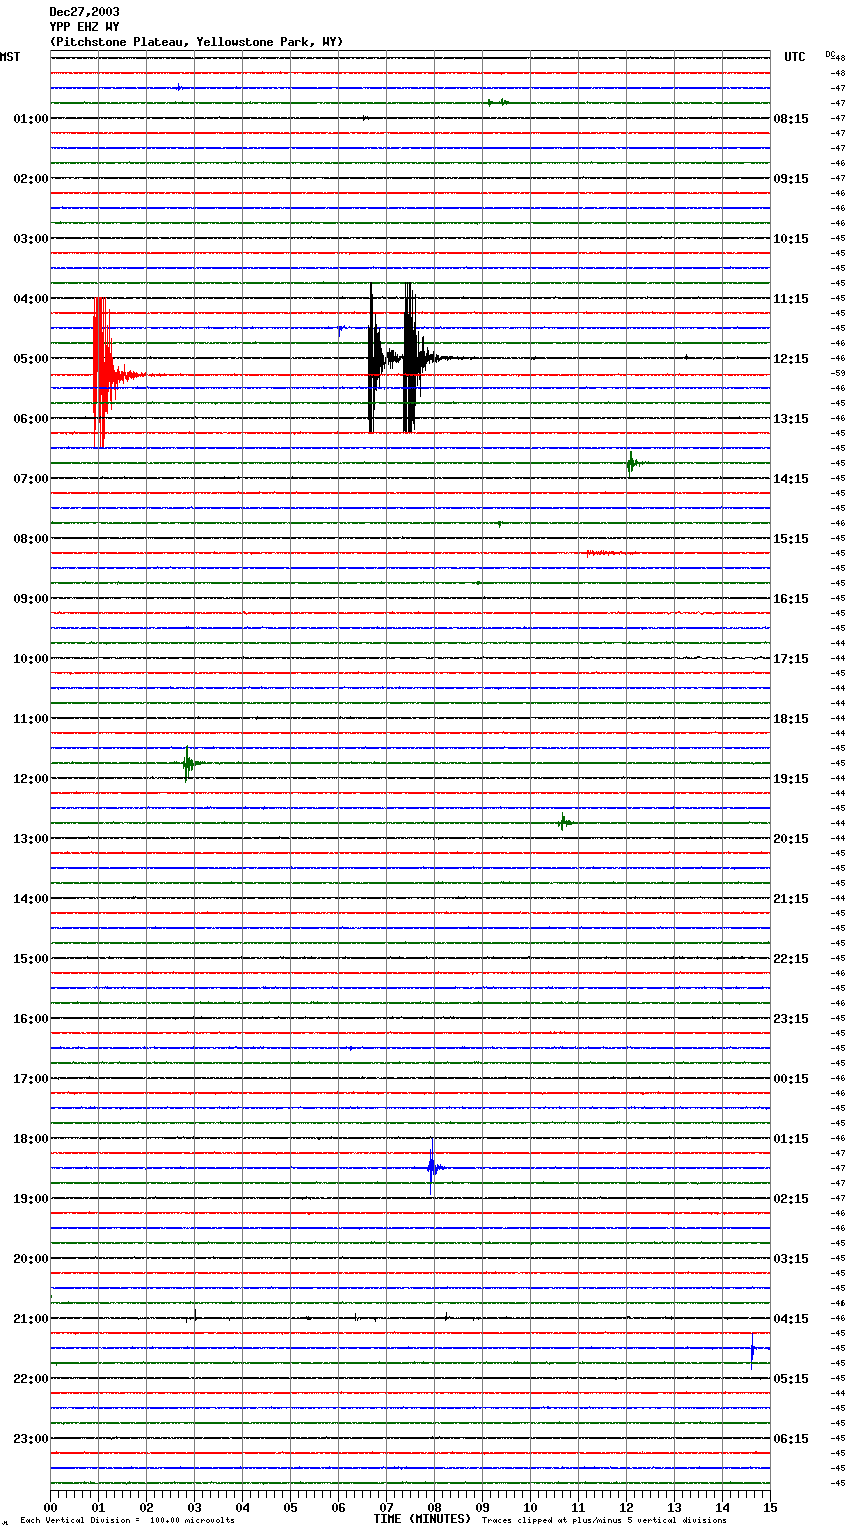Click the MST column header

pyautogui.click(x=10, y=57)
